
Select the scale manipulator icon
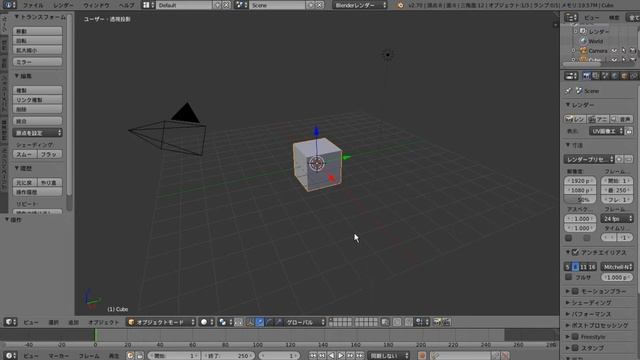(279, 322)
